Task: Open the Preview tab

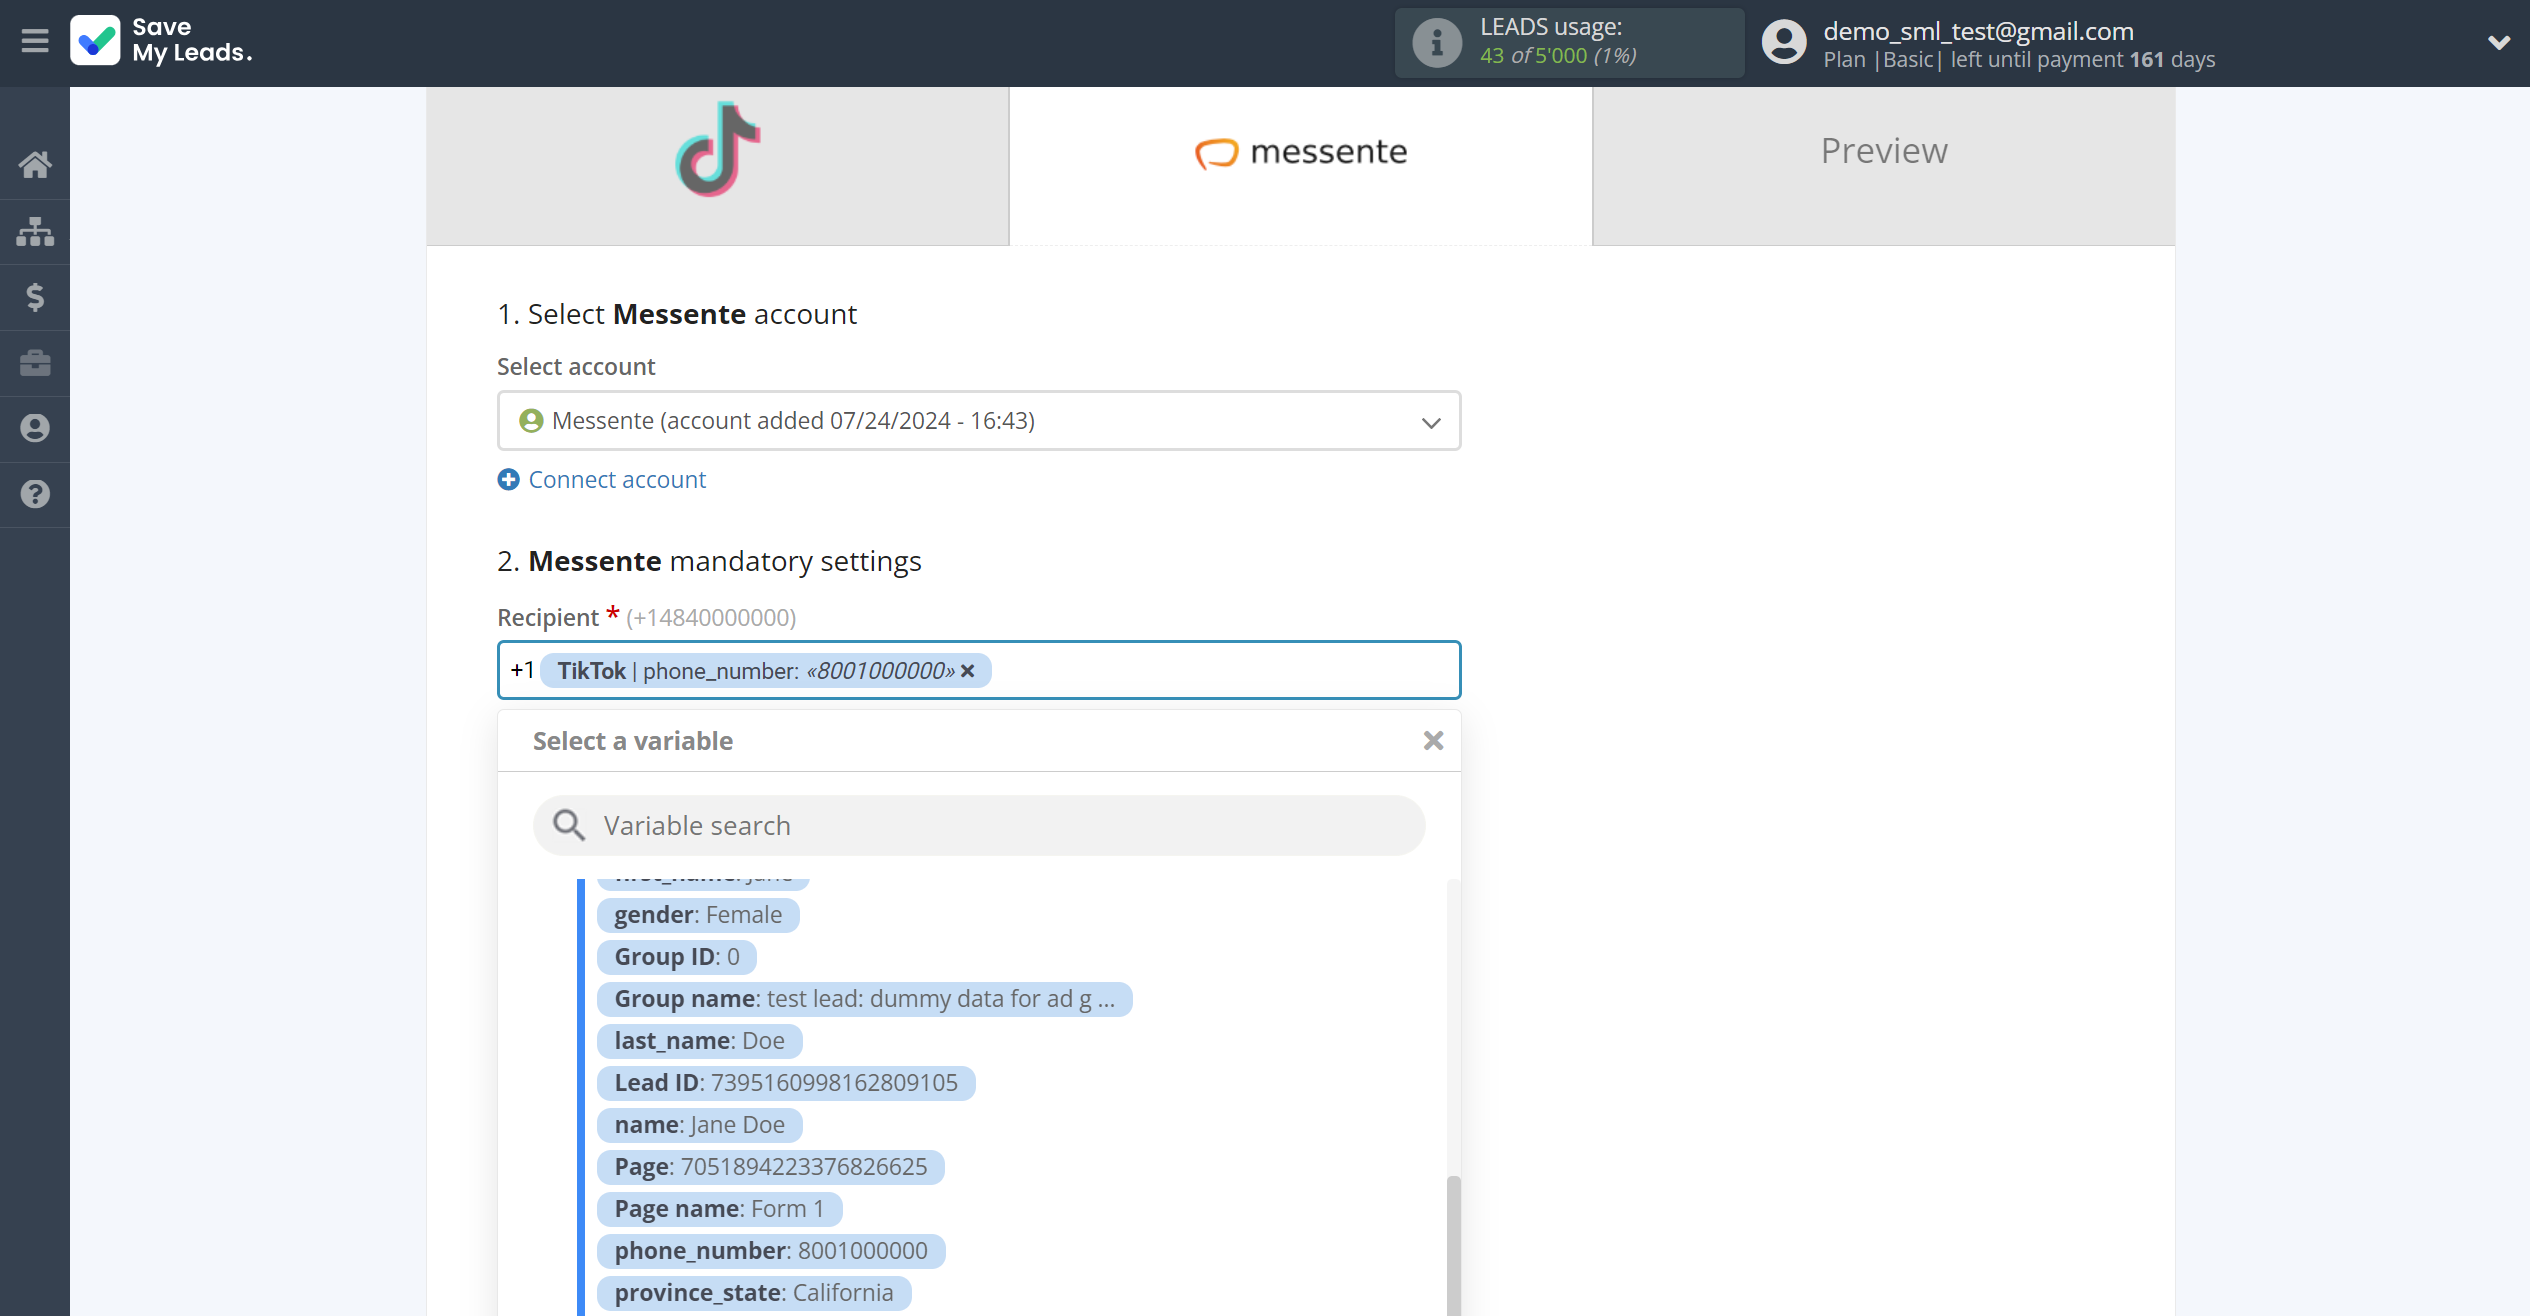Action: tap(1883, 165)
